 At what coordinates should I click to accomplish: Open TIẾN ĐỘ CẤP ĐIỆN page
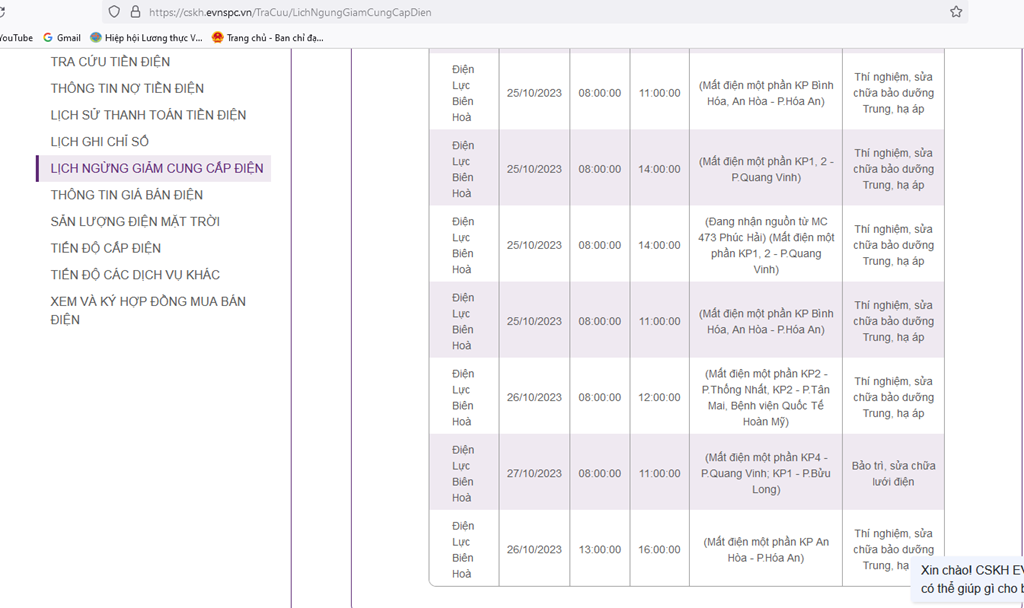point(105,248)
